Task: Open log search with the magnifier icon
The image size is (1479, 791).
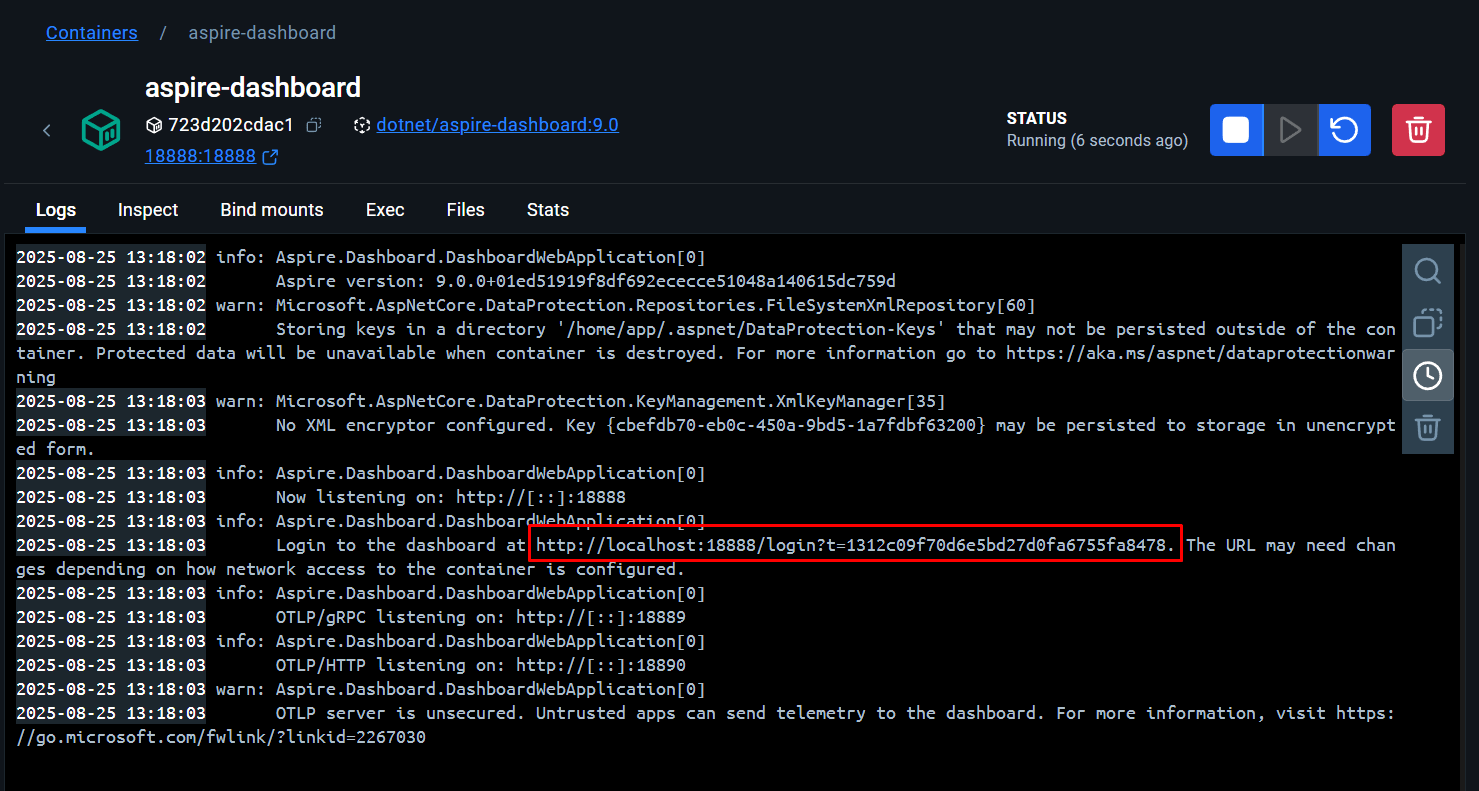Action: click(1427, 270)
